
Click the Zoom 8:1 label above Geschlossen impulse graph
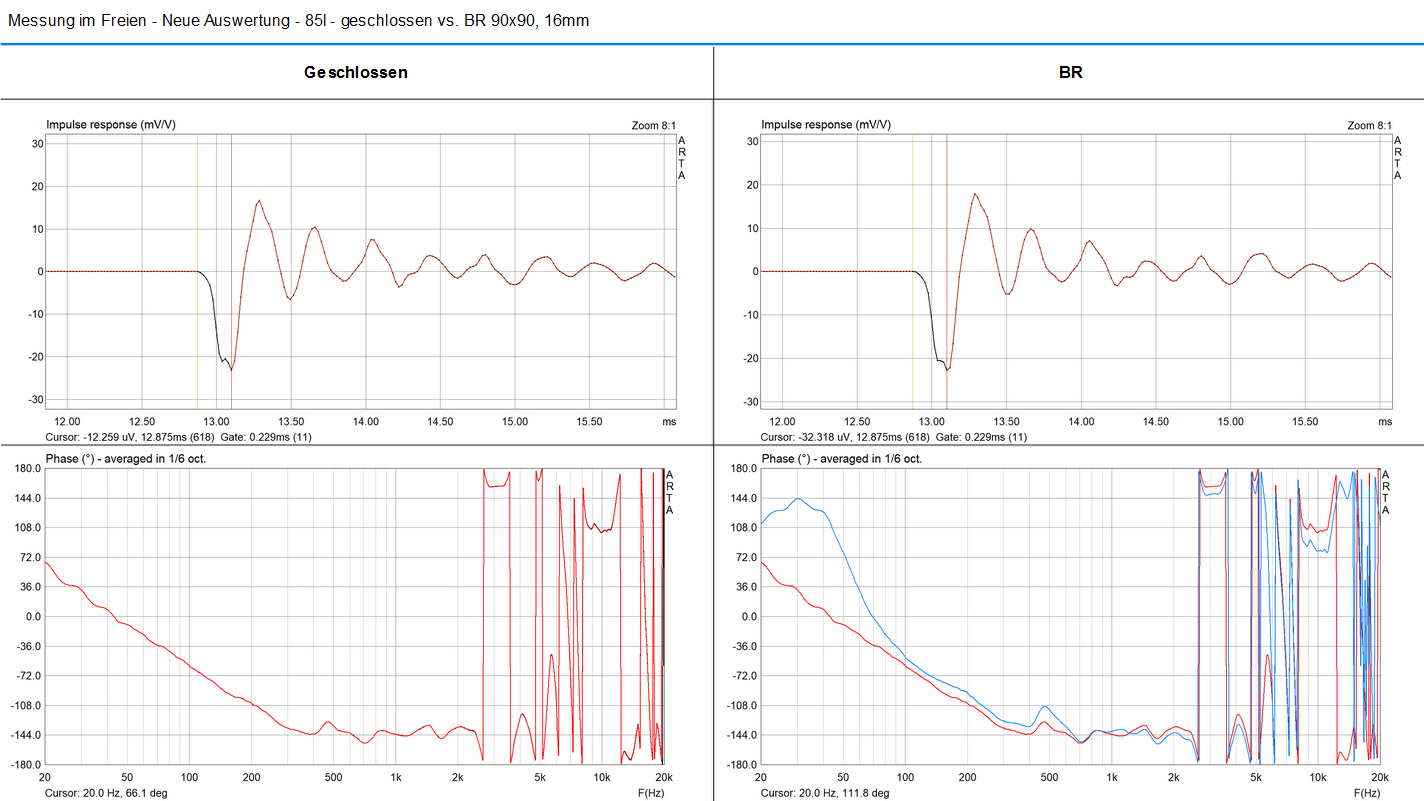pos(654,125)
